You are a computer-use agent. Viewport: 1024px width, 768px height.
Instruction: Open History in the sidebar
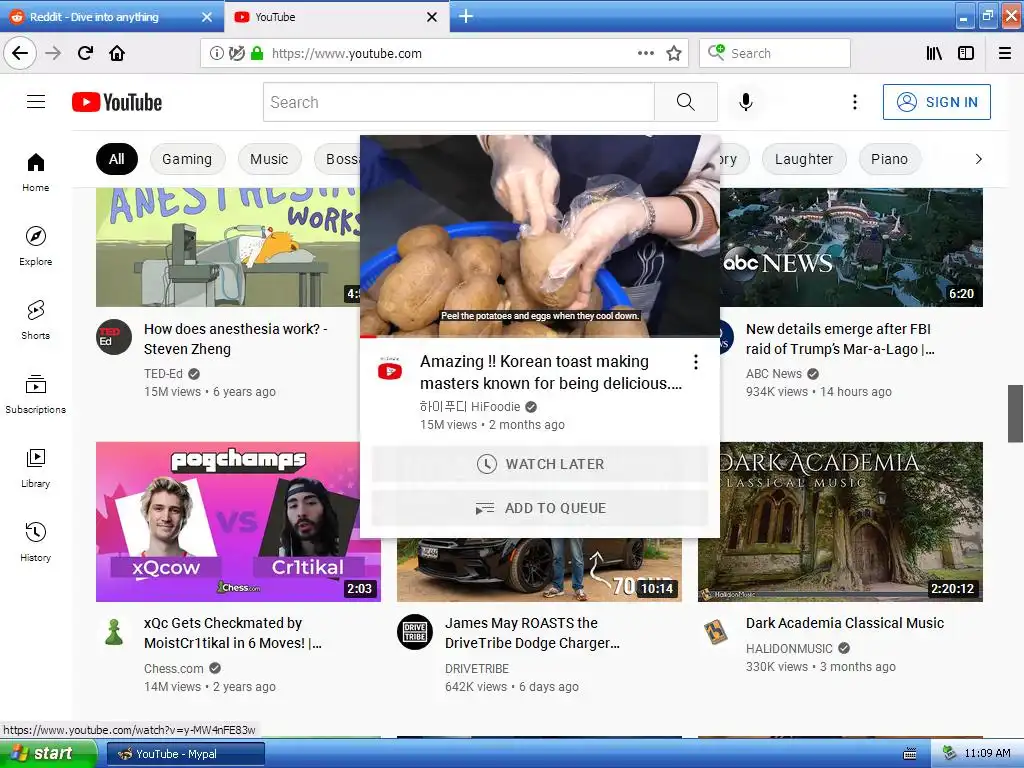point(36,542)
